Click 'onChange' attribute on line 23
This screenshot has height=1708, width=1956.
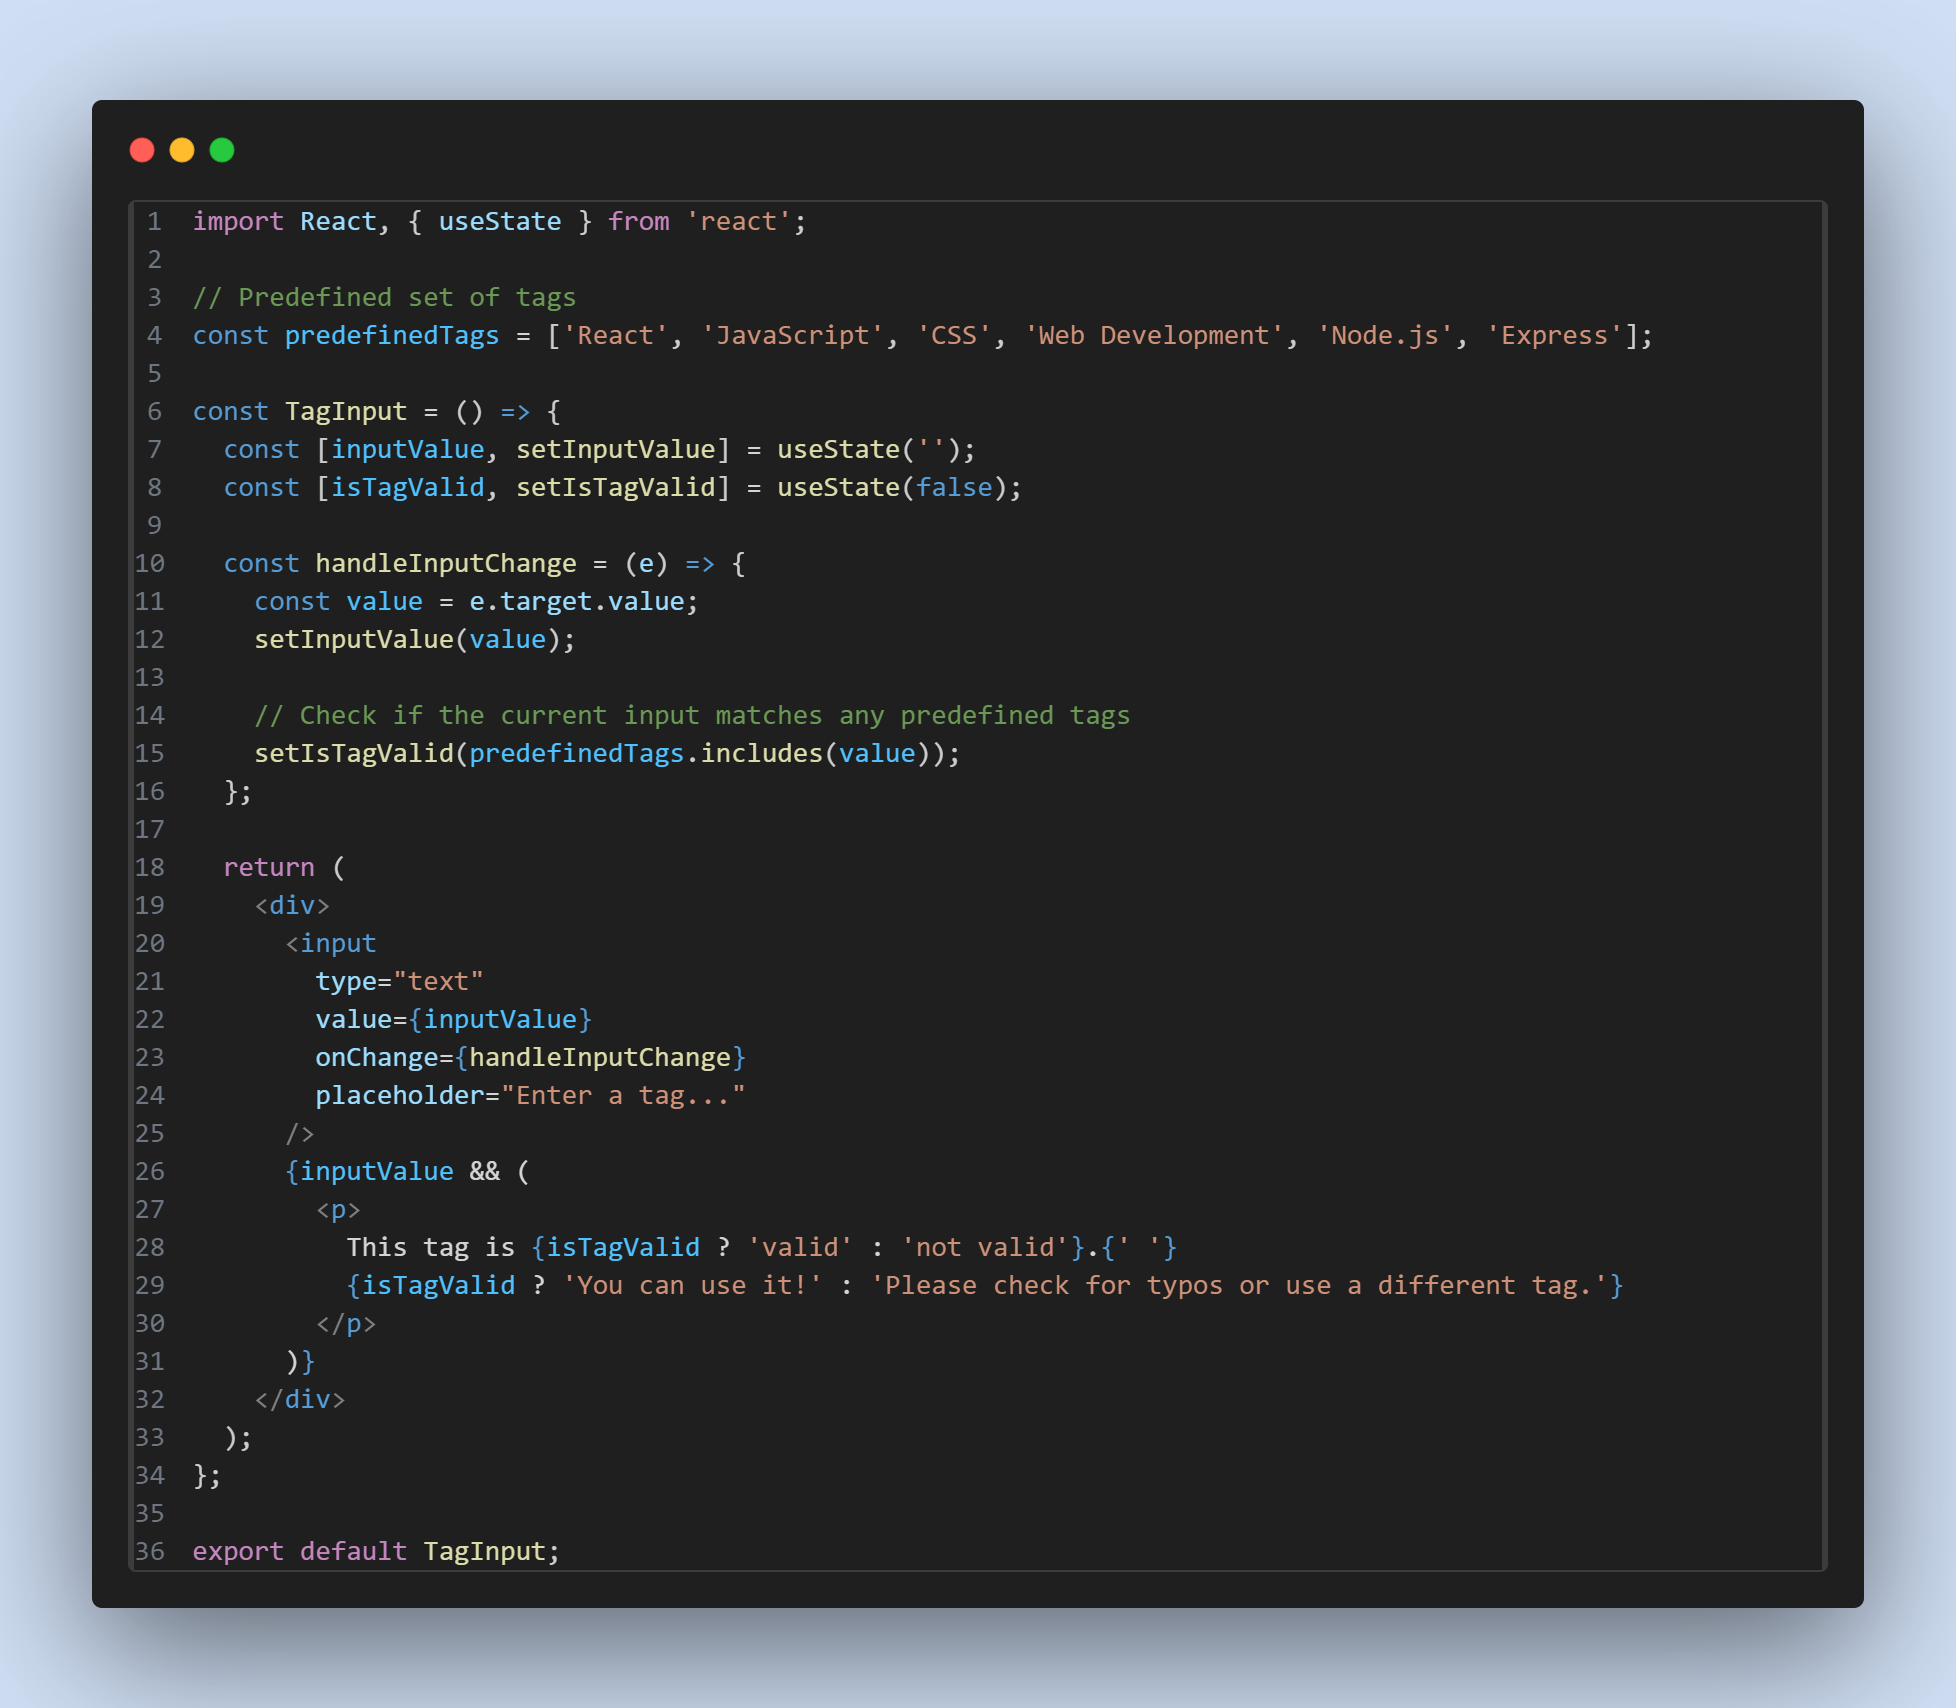pos(377,1058)
